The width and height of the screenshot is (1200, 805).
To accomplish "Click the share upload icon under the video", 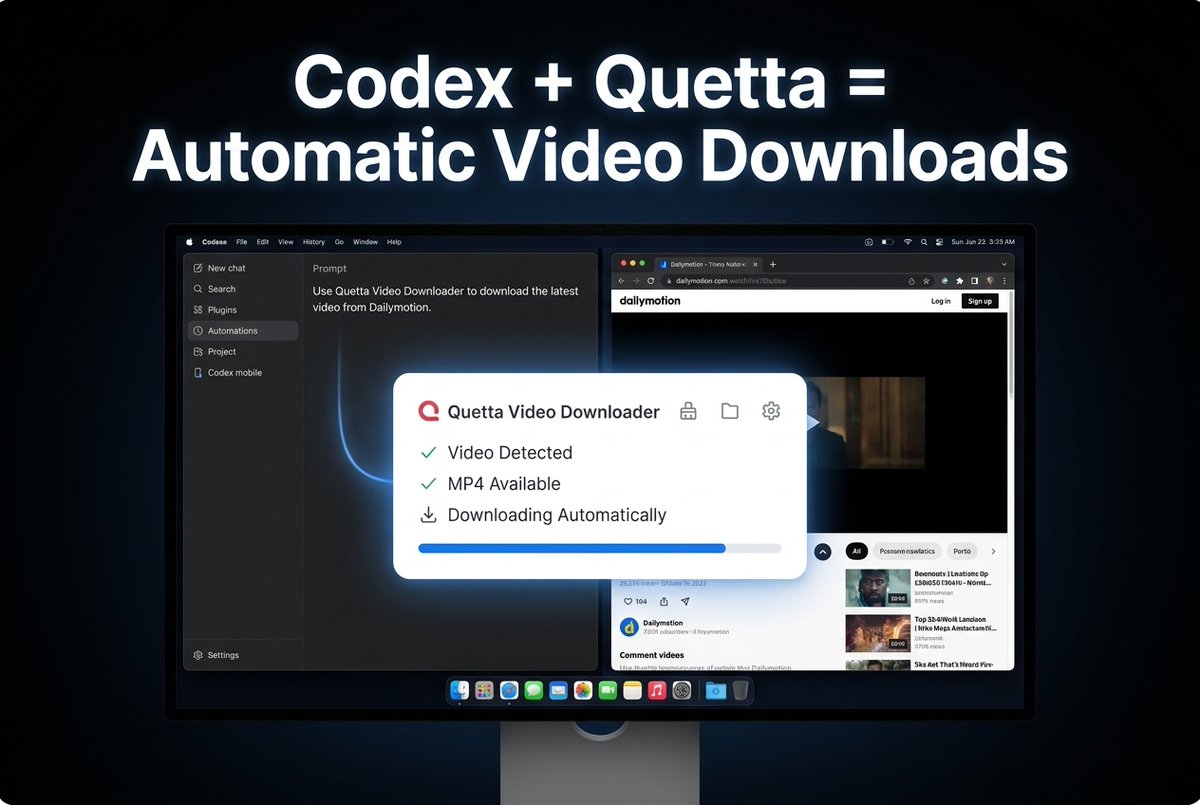I will tap(664, 601).
